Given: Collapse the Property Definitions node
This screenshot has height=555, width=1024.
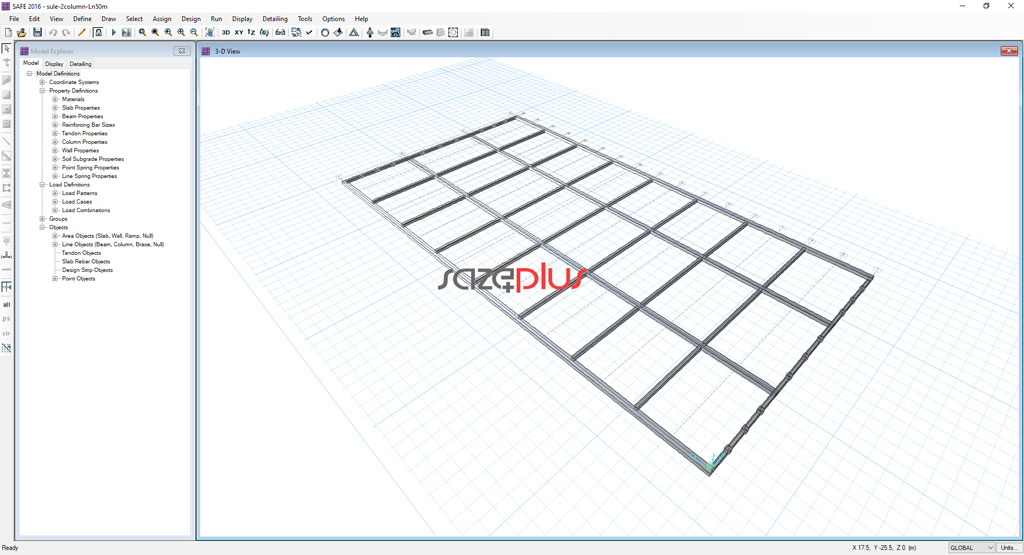Looking at the screenshot, I should click(x=42, y=91).
